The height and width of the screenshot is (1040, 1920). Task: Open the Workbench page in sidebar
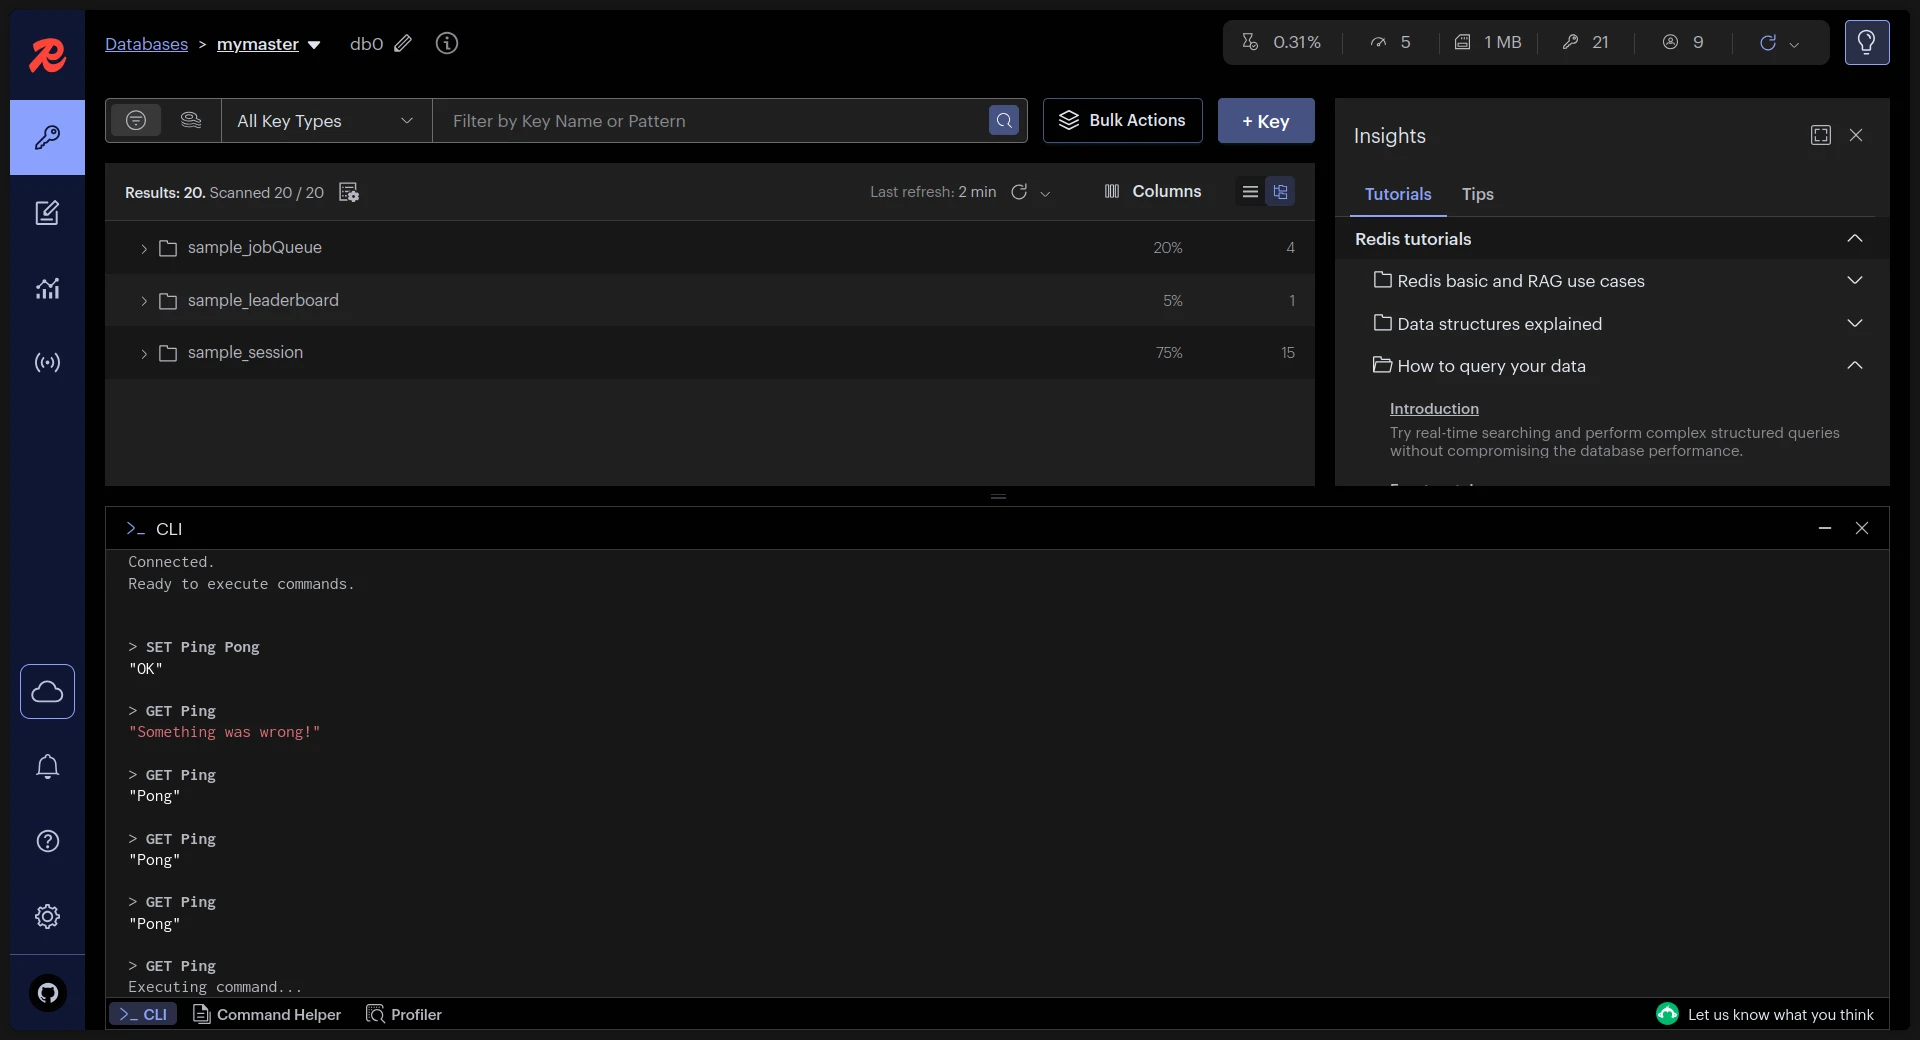[47, 213]
